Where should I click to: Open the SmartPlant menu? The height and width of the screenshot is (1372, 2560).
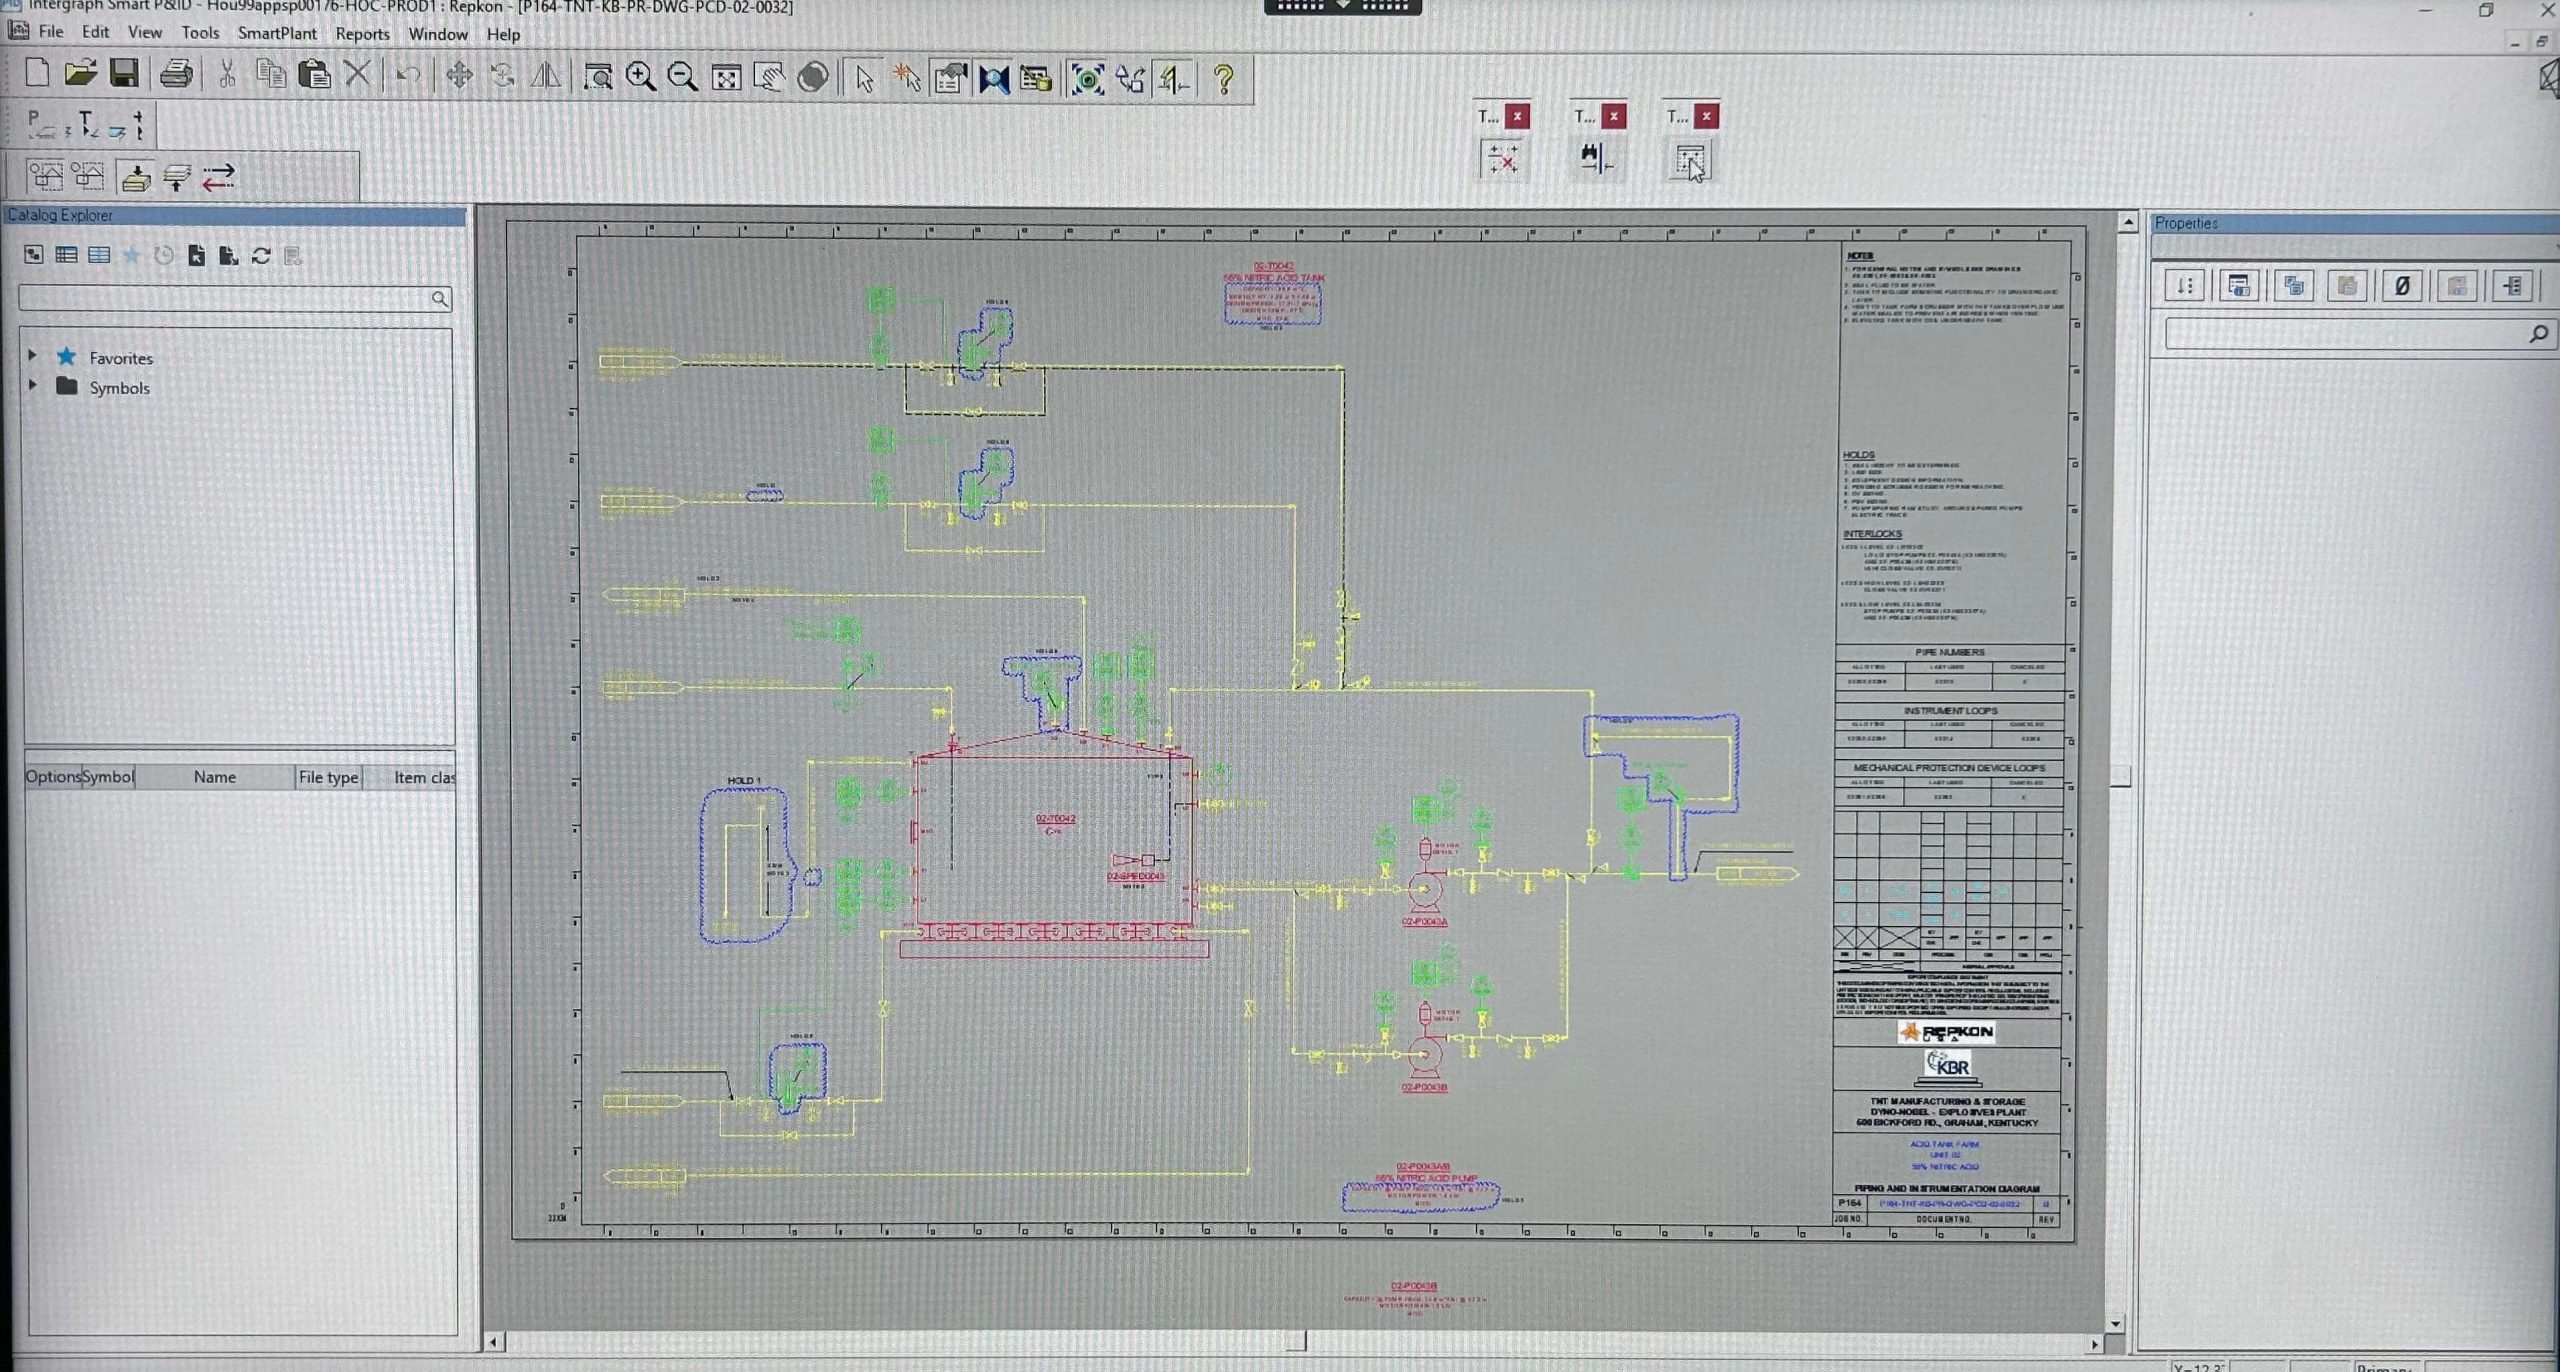point(277,33)
